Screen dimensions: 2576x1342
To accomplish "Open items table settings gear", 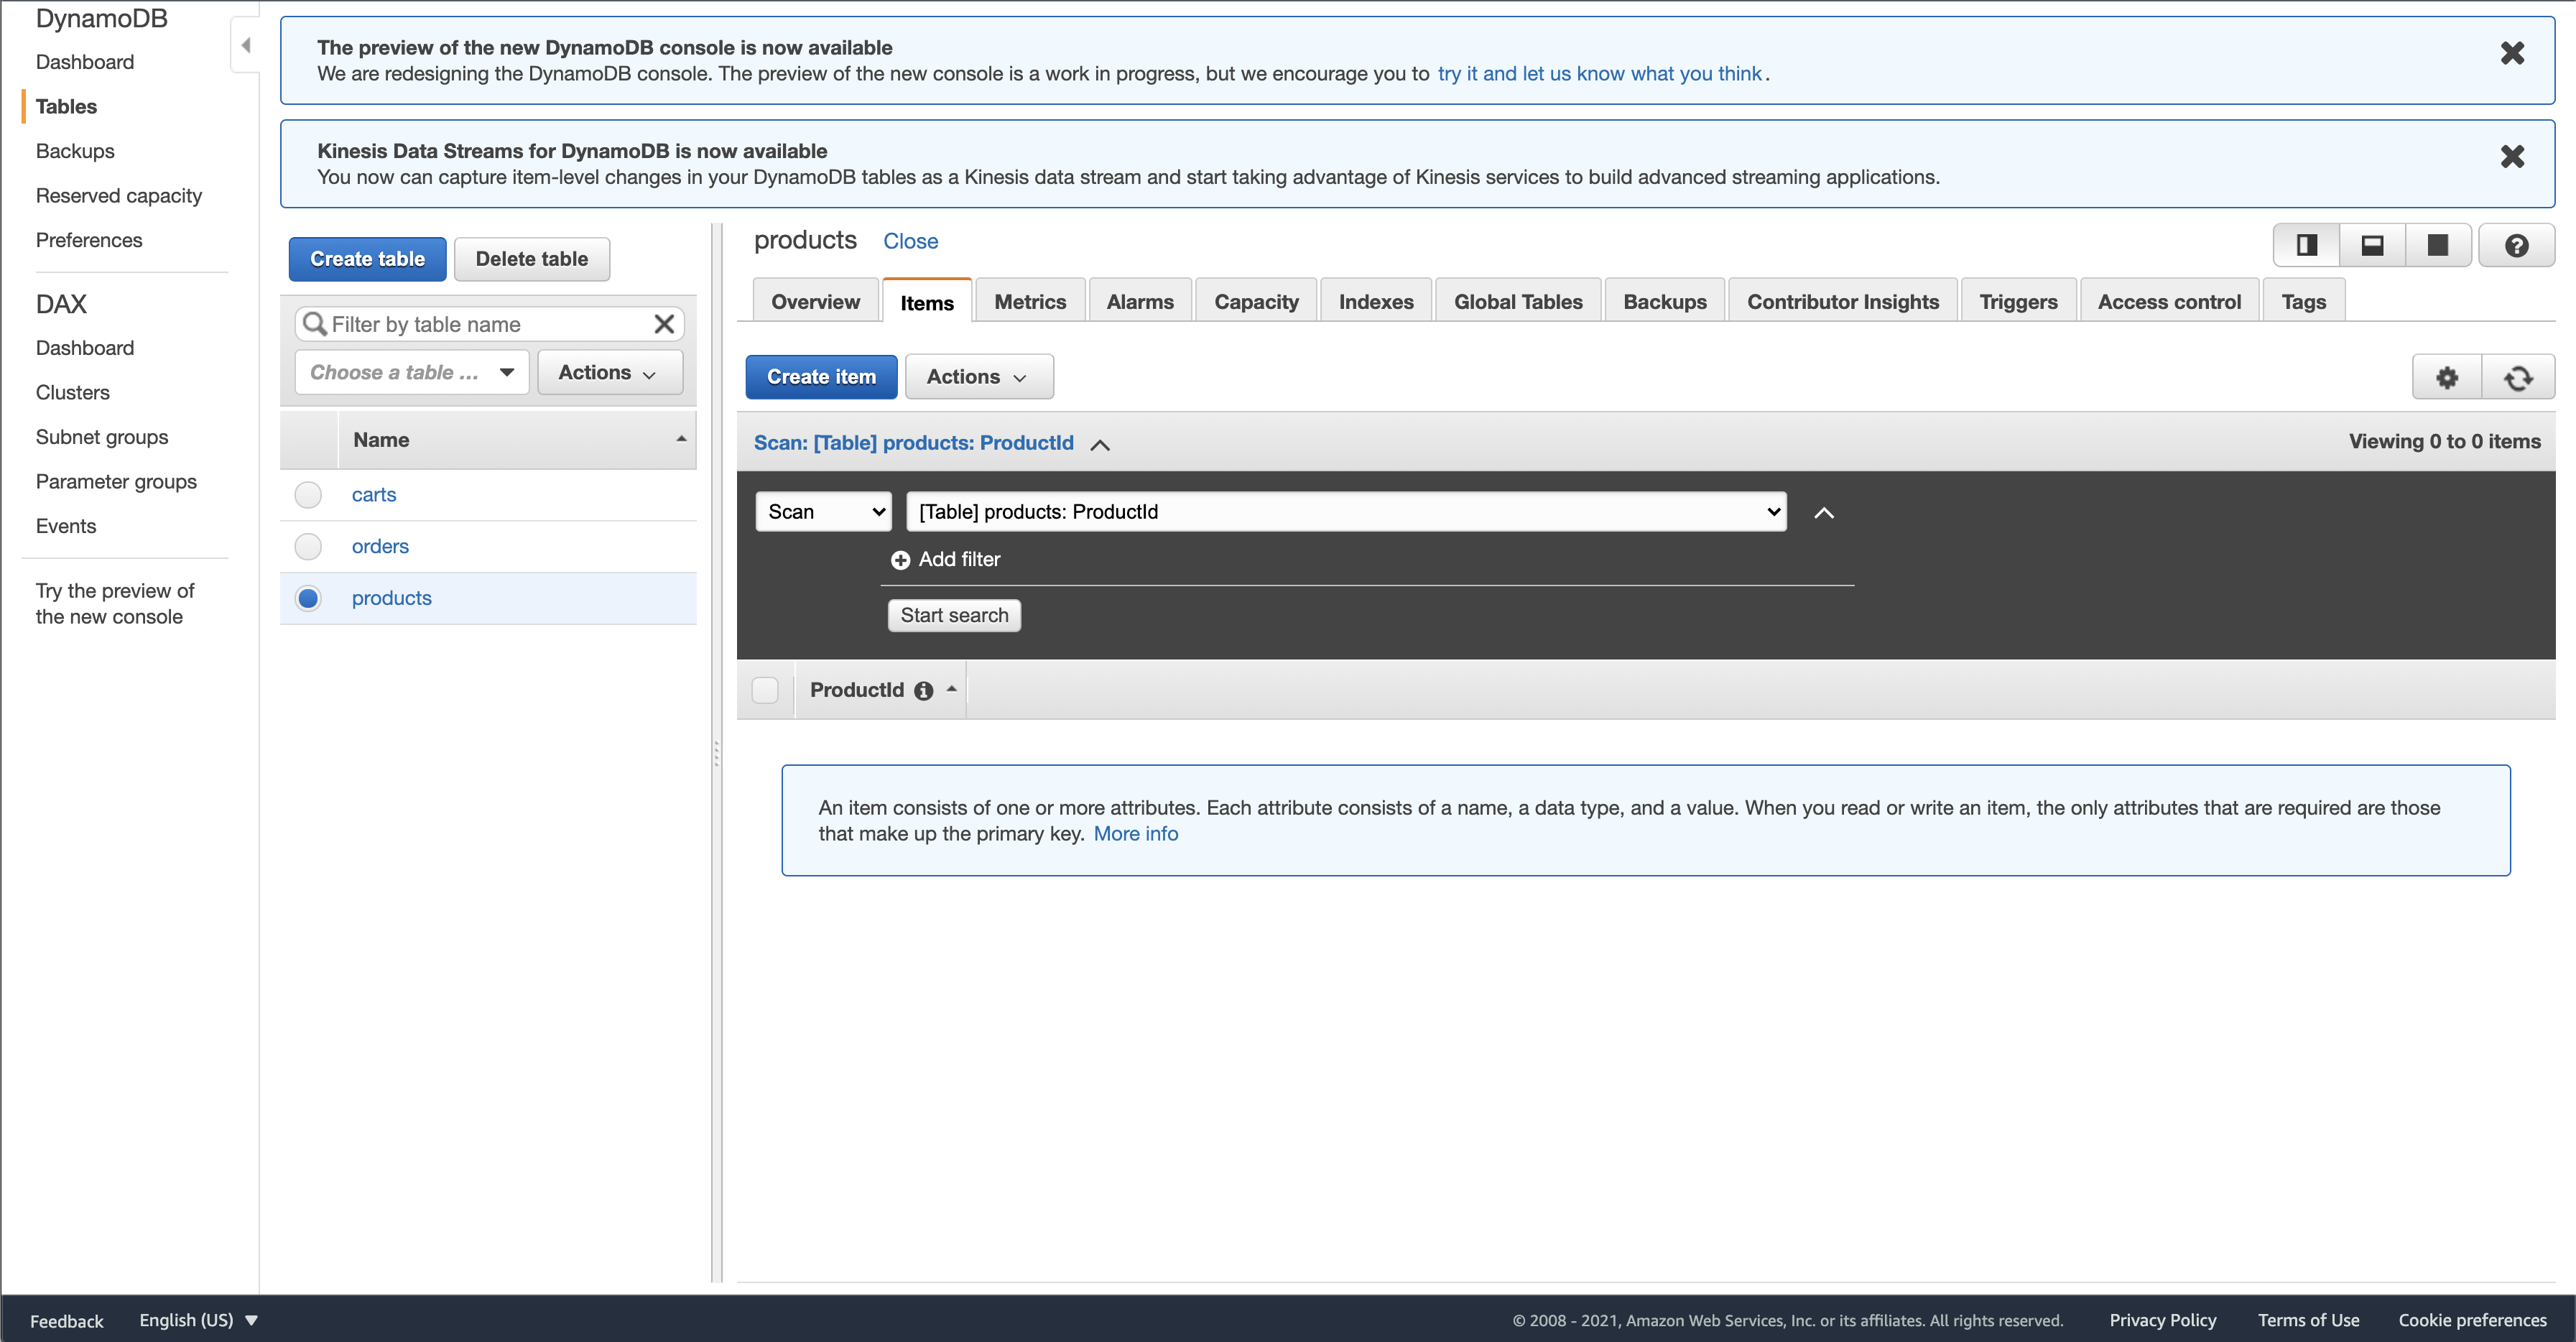I will pyautogui.click(x=2447, y=377).
